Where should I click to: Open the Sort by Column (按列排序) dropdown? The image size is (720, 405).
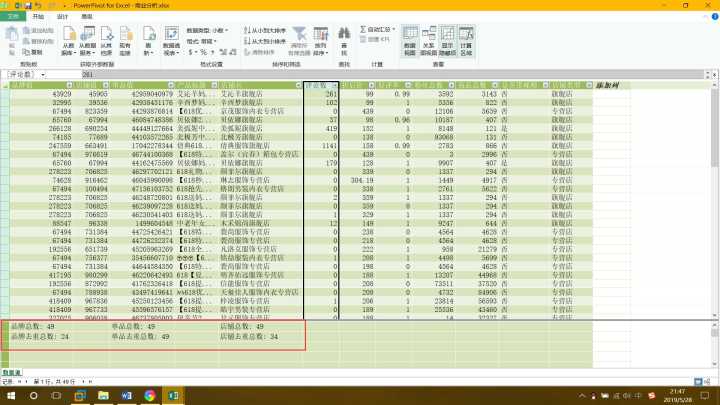321,47
